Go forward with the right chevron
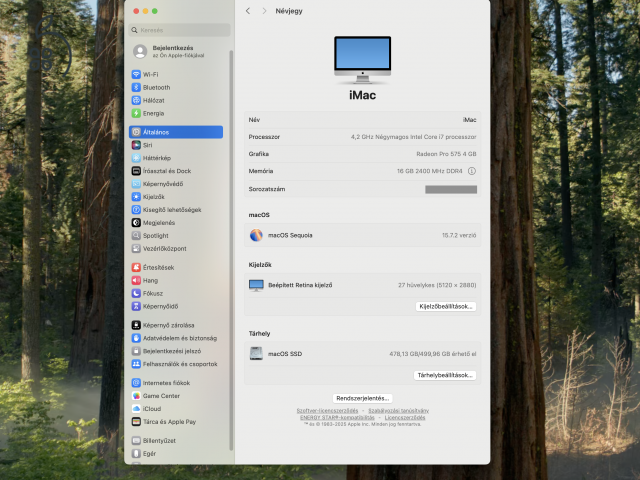 tap(264, 11)
